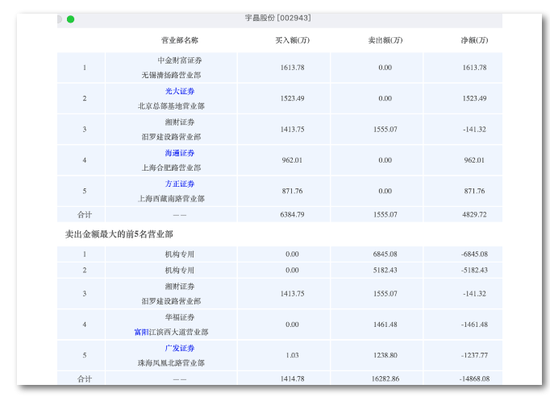Click section heading 卖出金额最大的前5名营业部
550x397 pixels.
click(x=119, y=234)
